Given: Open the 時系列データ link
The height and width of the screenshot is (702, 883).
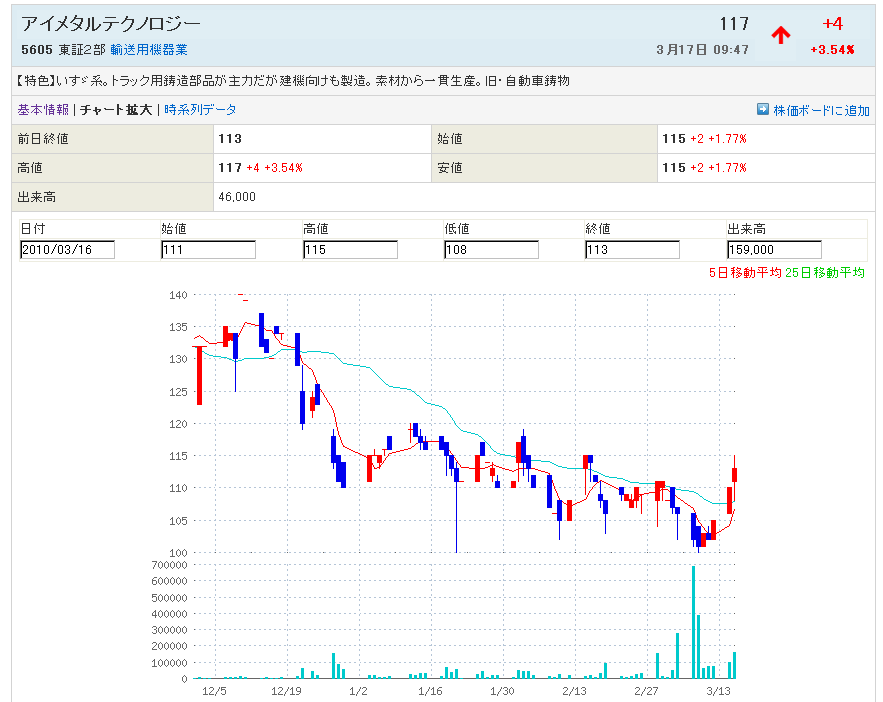Looking at the screenshot, I should [200, 110].
